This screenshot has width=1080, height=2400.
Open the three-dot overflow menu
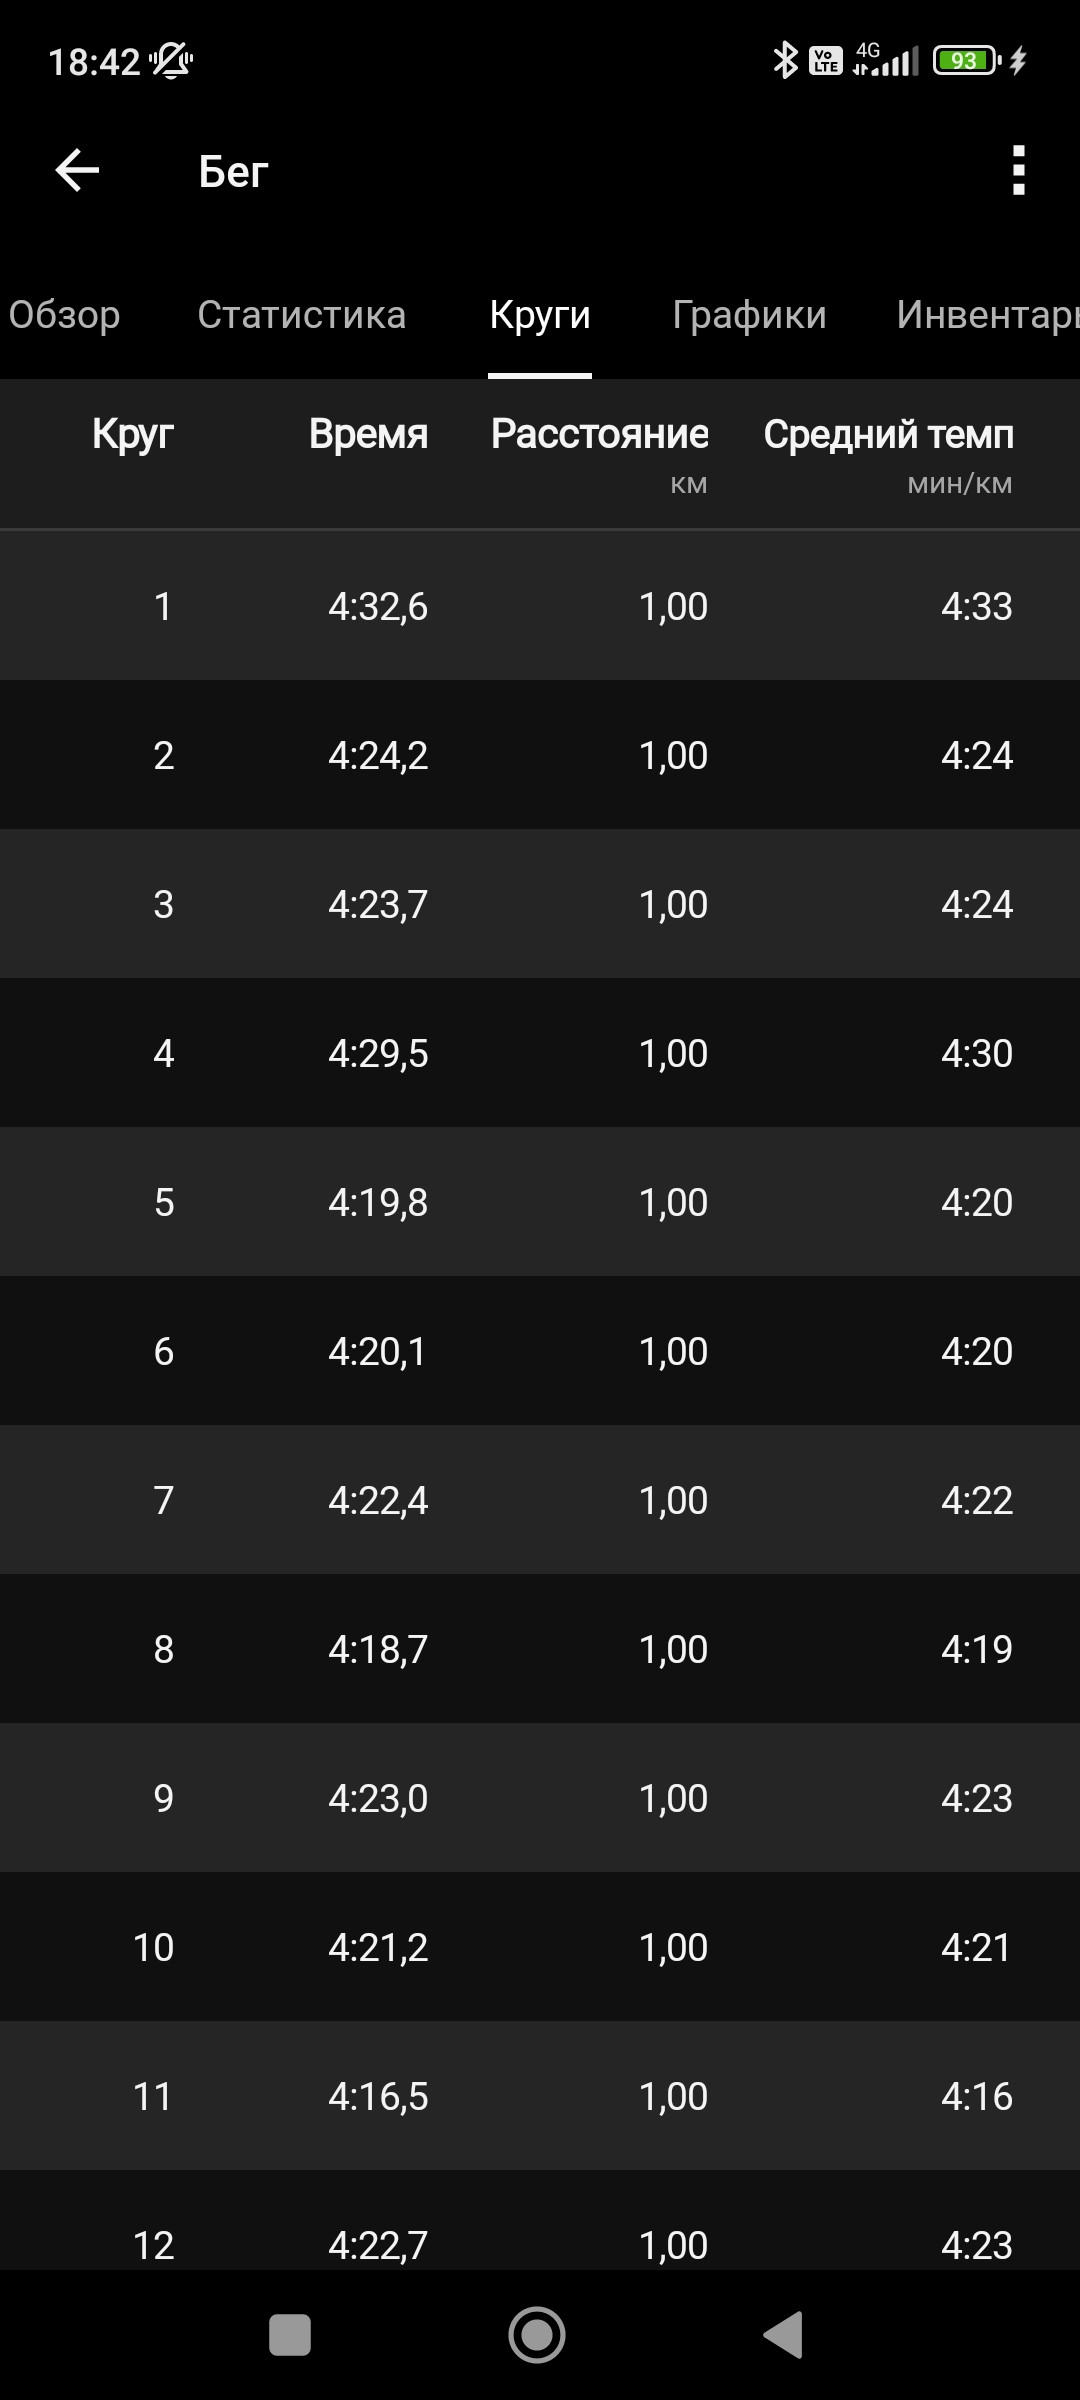click(x=1018, y=170)
